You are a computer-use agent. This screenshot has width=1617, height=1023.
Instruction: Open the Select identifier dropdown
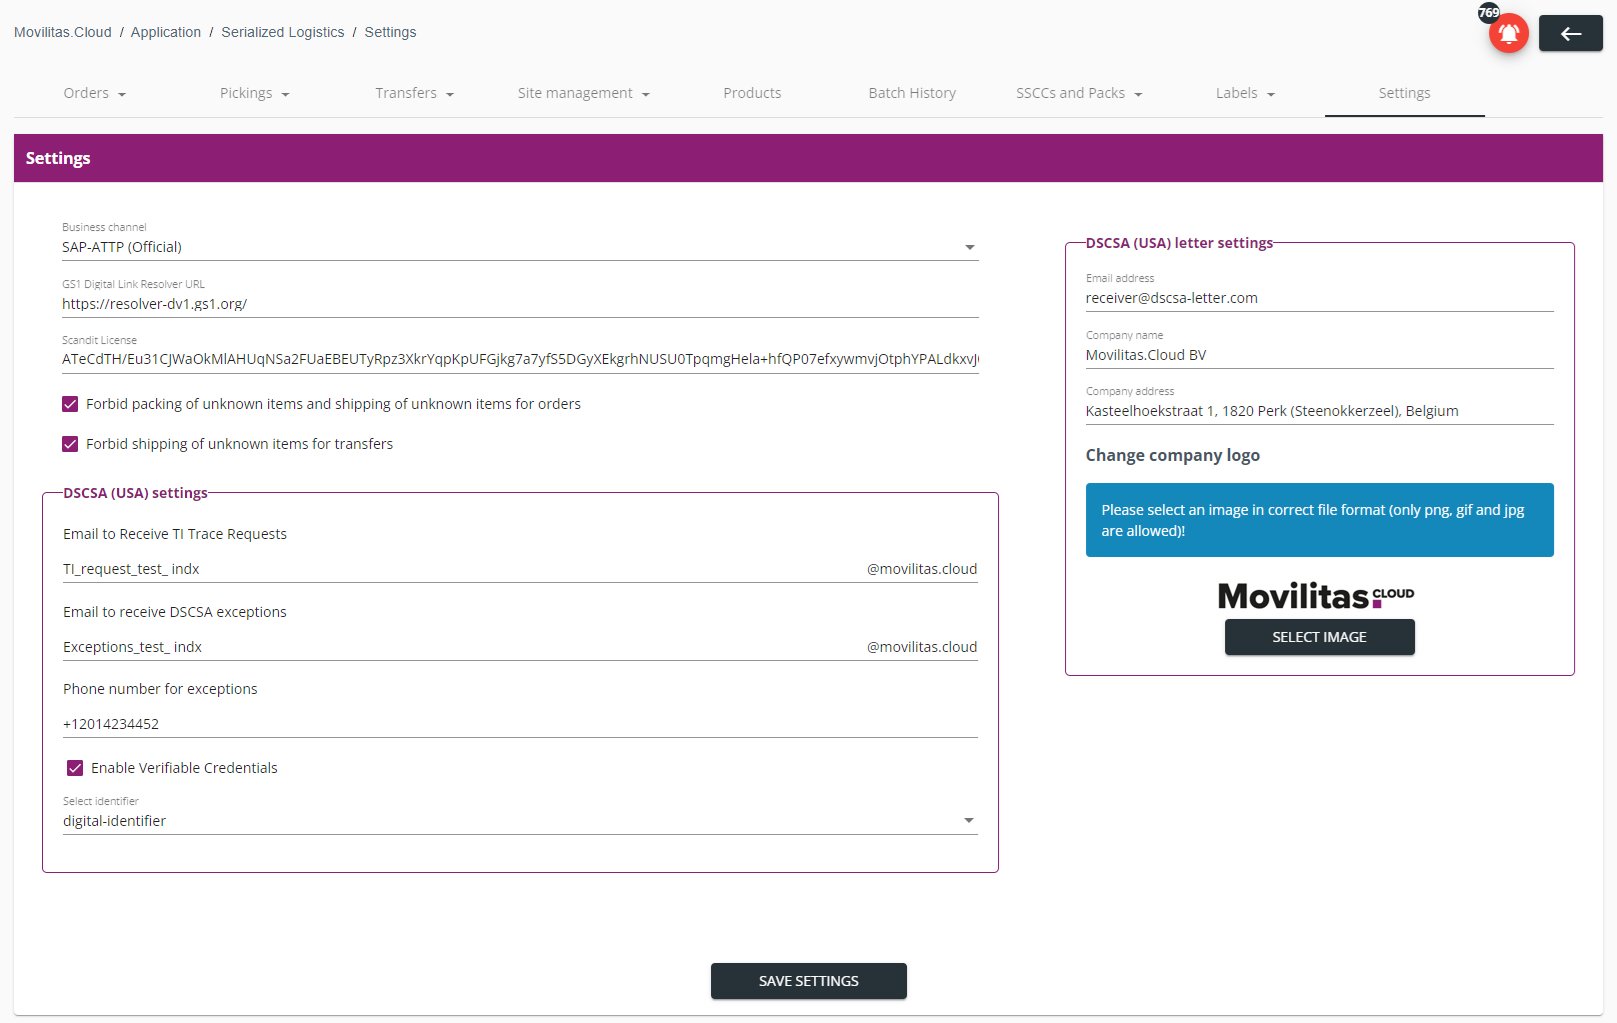[520, 821]
